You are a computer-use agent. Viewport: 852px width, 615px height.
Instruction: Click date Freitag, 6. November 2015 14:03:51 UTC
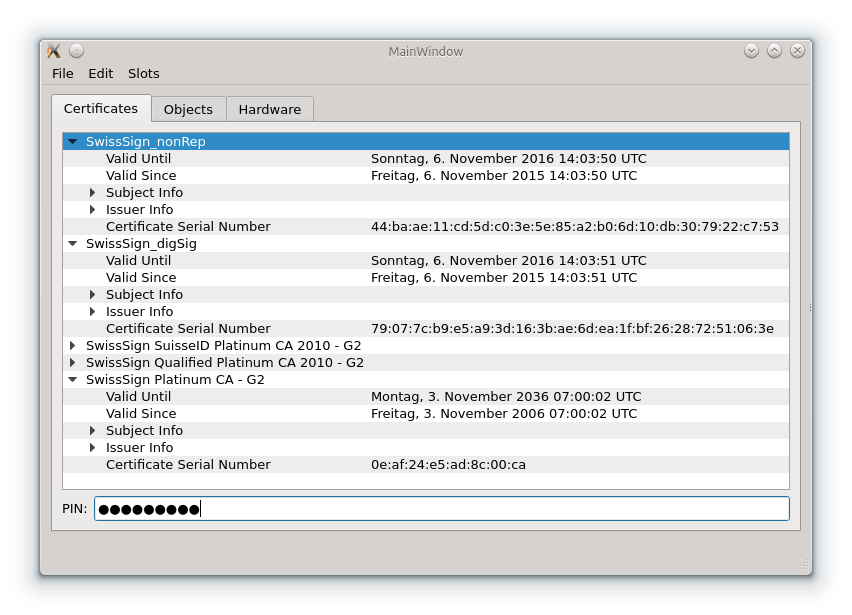(x=504, y=278)
